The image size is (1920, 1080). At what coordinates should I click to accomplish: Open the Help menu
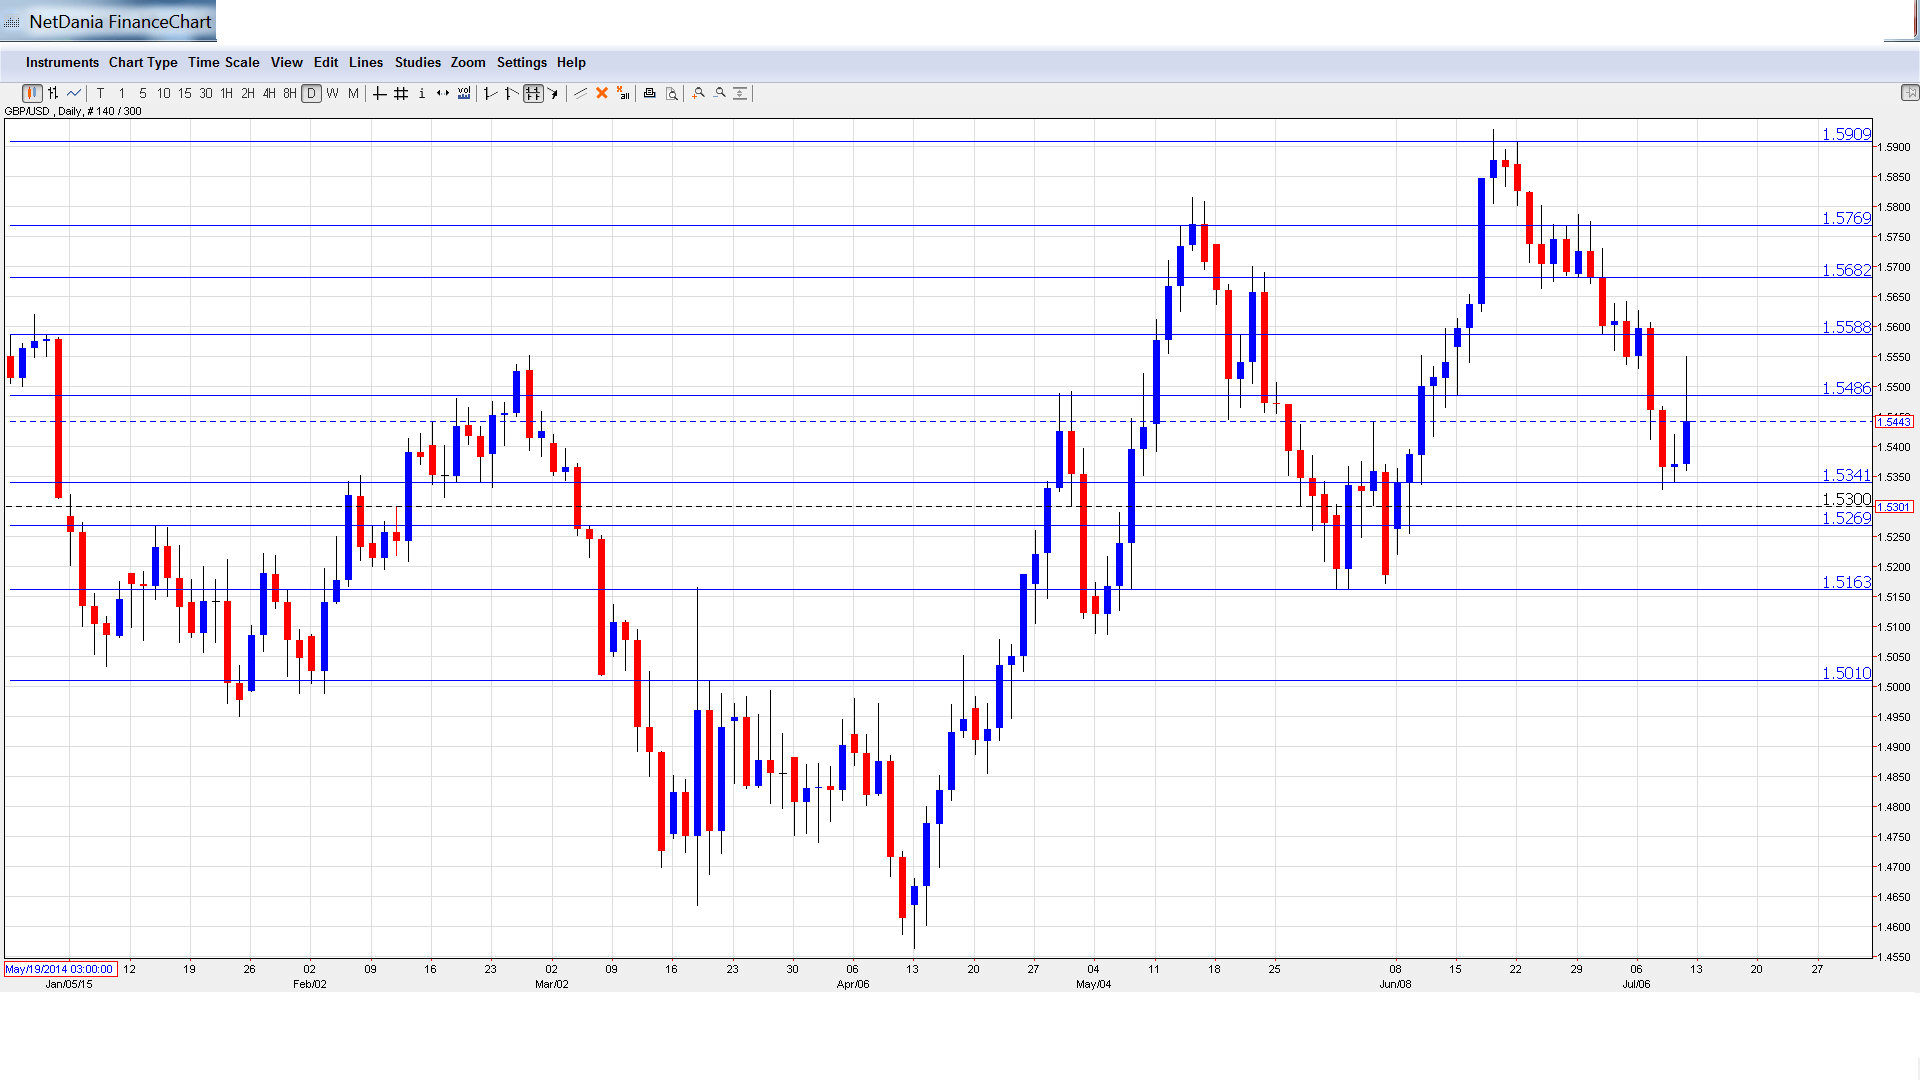click(571, 62)
